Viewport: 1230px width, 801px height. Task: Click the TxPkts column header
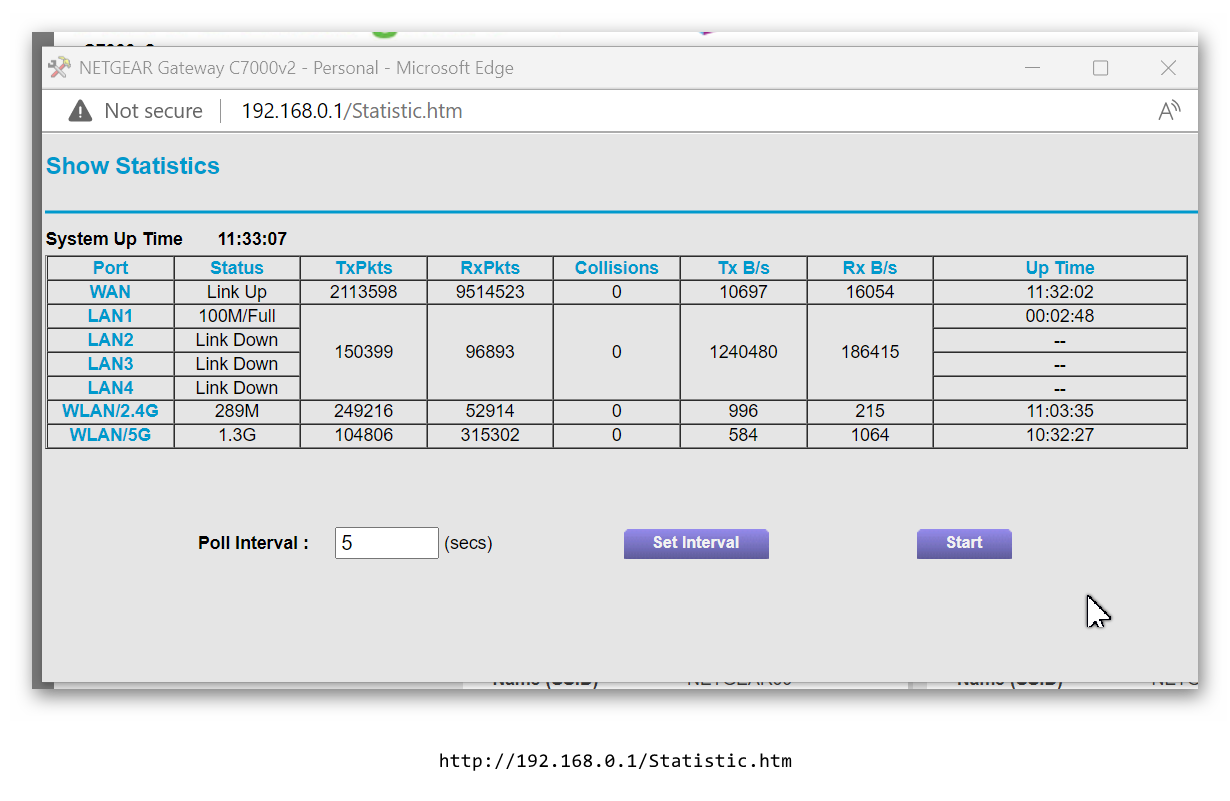[364, 267]
